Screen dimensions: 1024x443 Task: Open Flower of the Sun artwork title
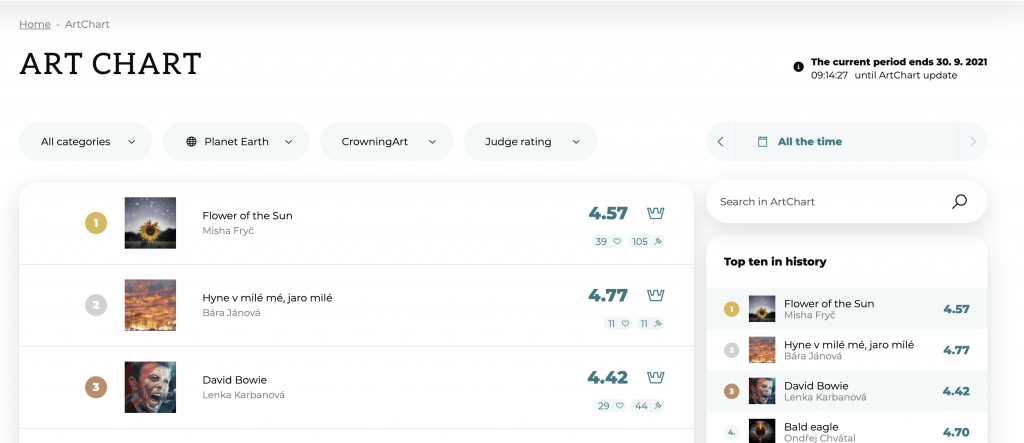pos(247,215)
